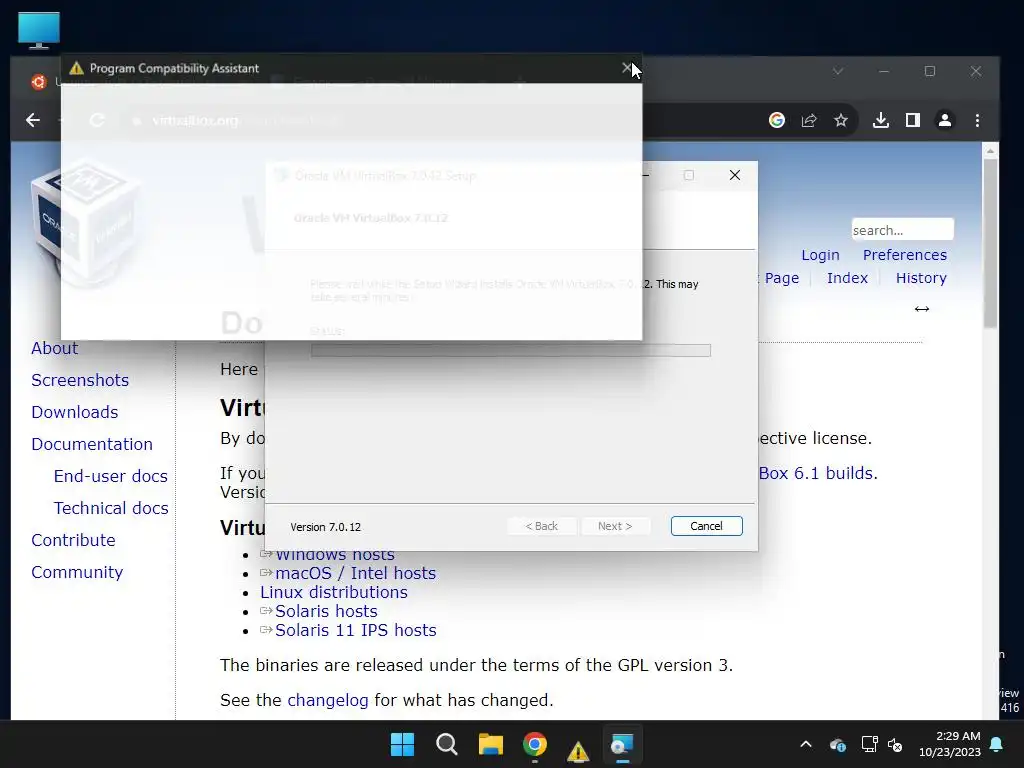
Task: Open the Index link
Action: [x=847, y=278]
